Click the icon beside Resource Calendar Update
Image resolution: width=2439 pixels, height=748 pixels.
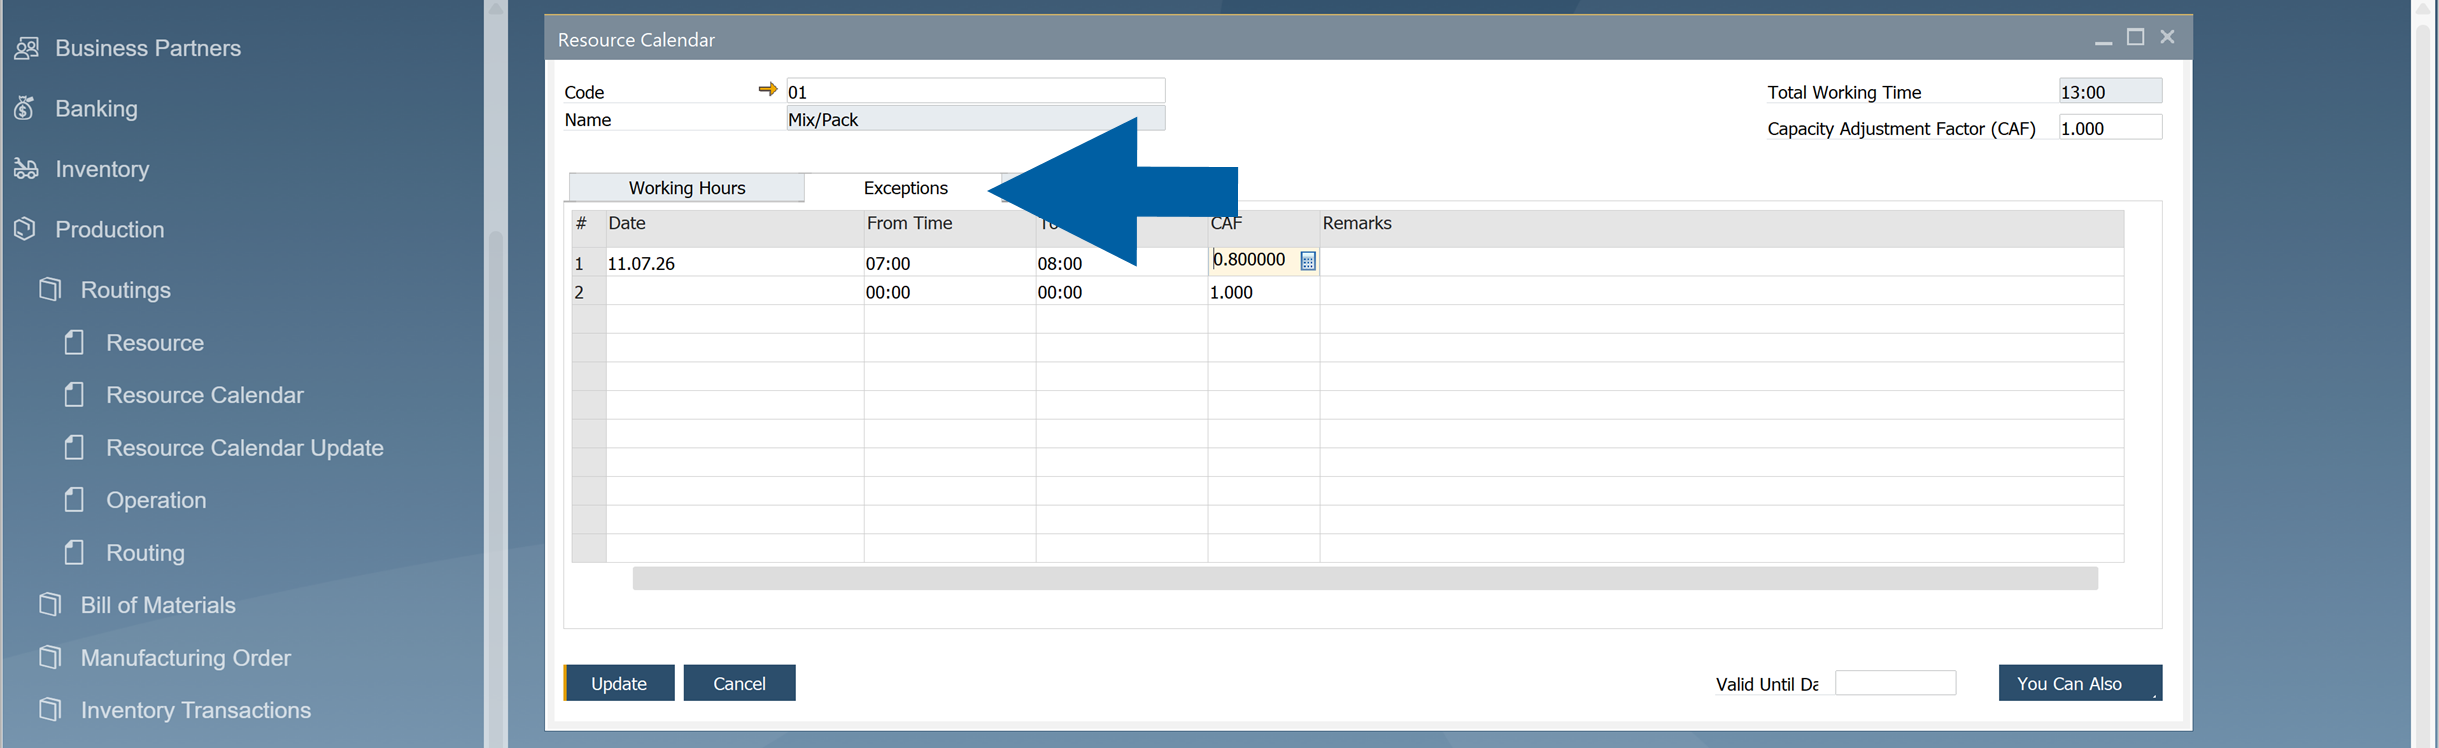click(74, 447)
